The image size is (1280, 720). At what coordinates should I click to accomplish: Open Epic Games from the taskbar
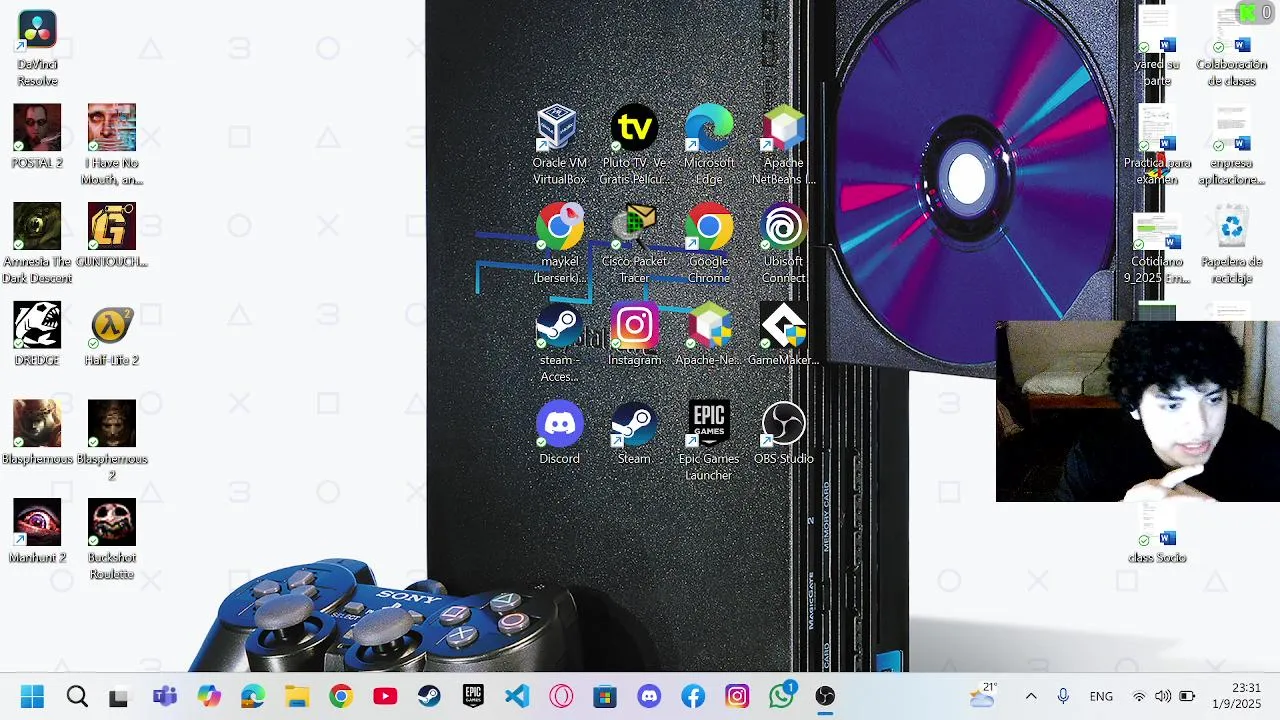473,696
